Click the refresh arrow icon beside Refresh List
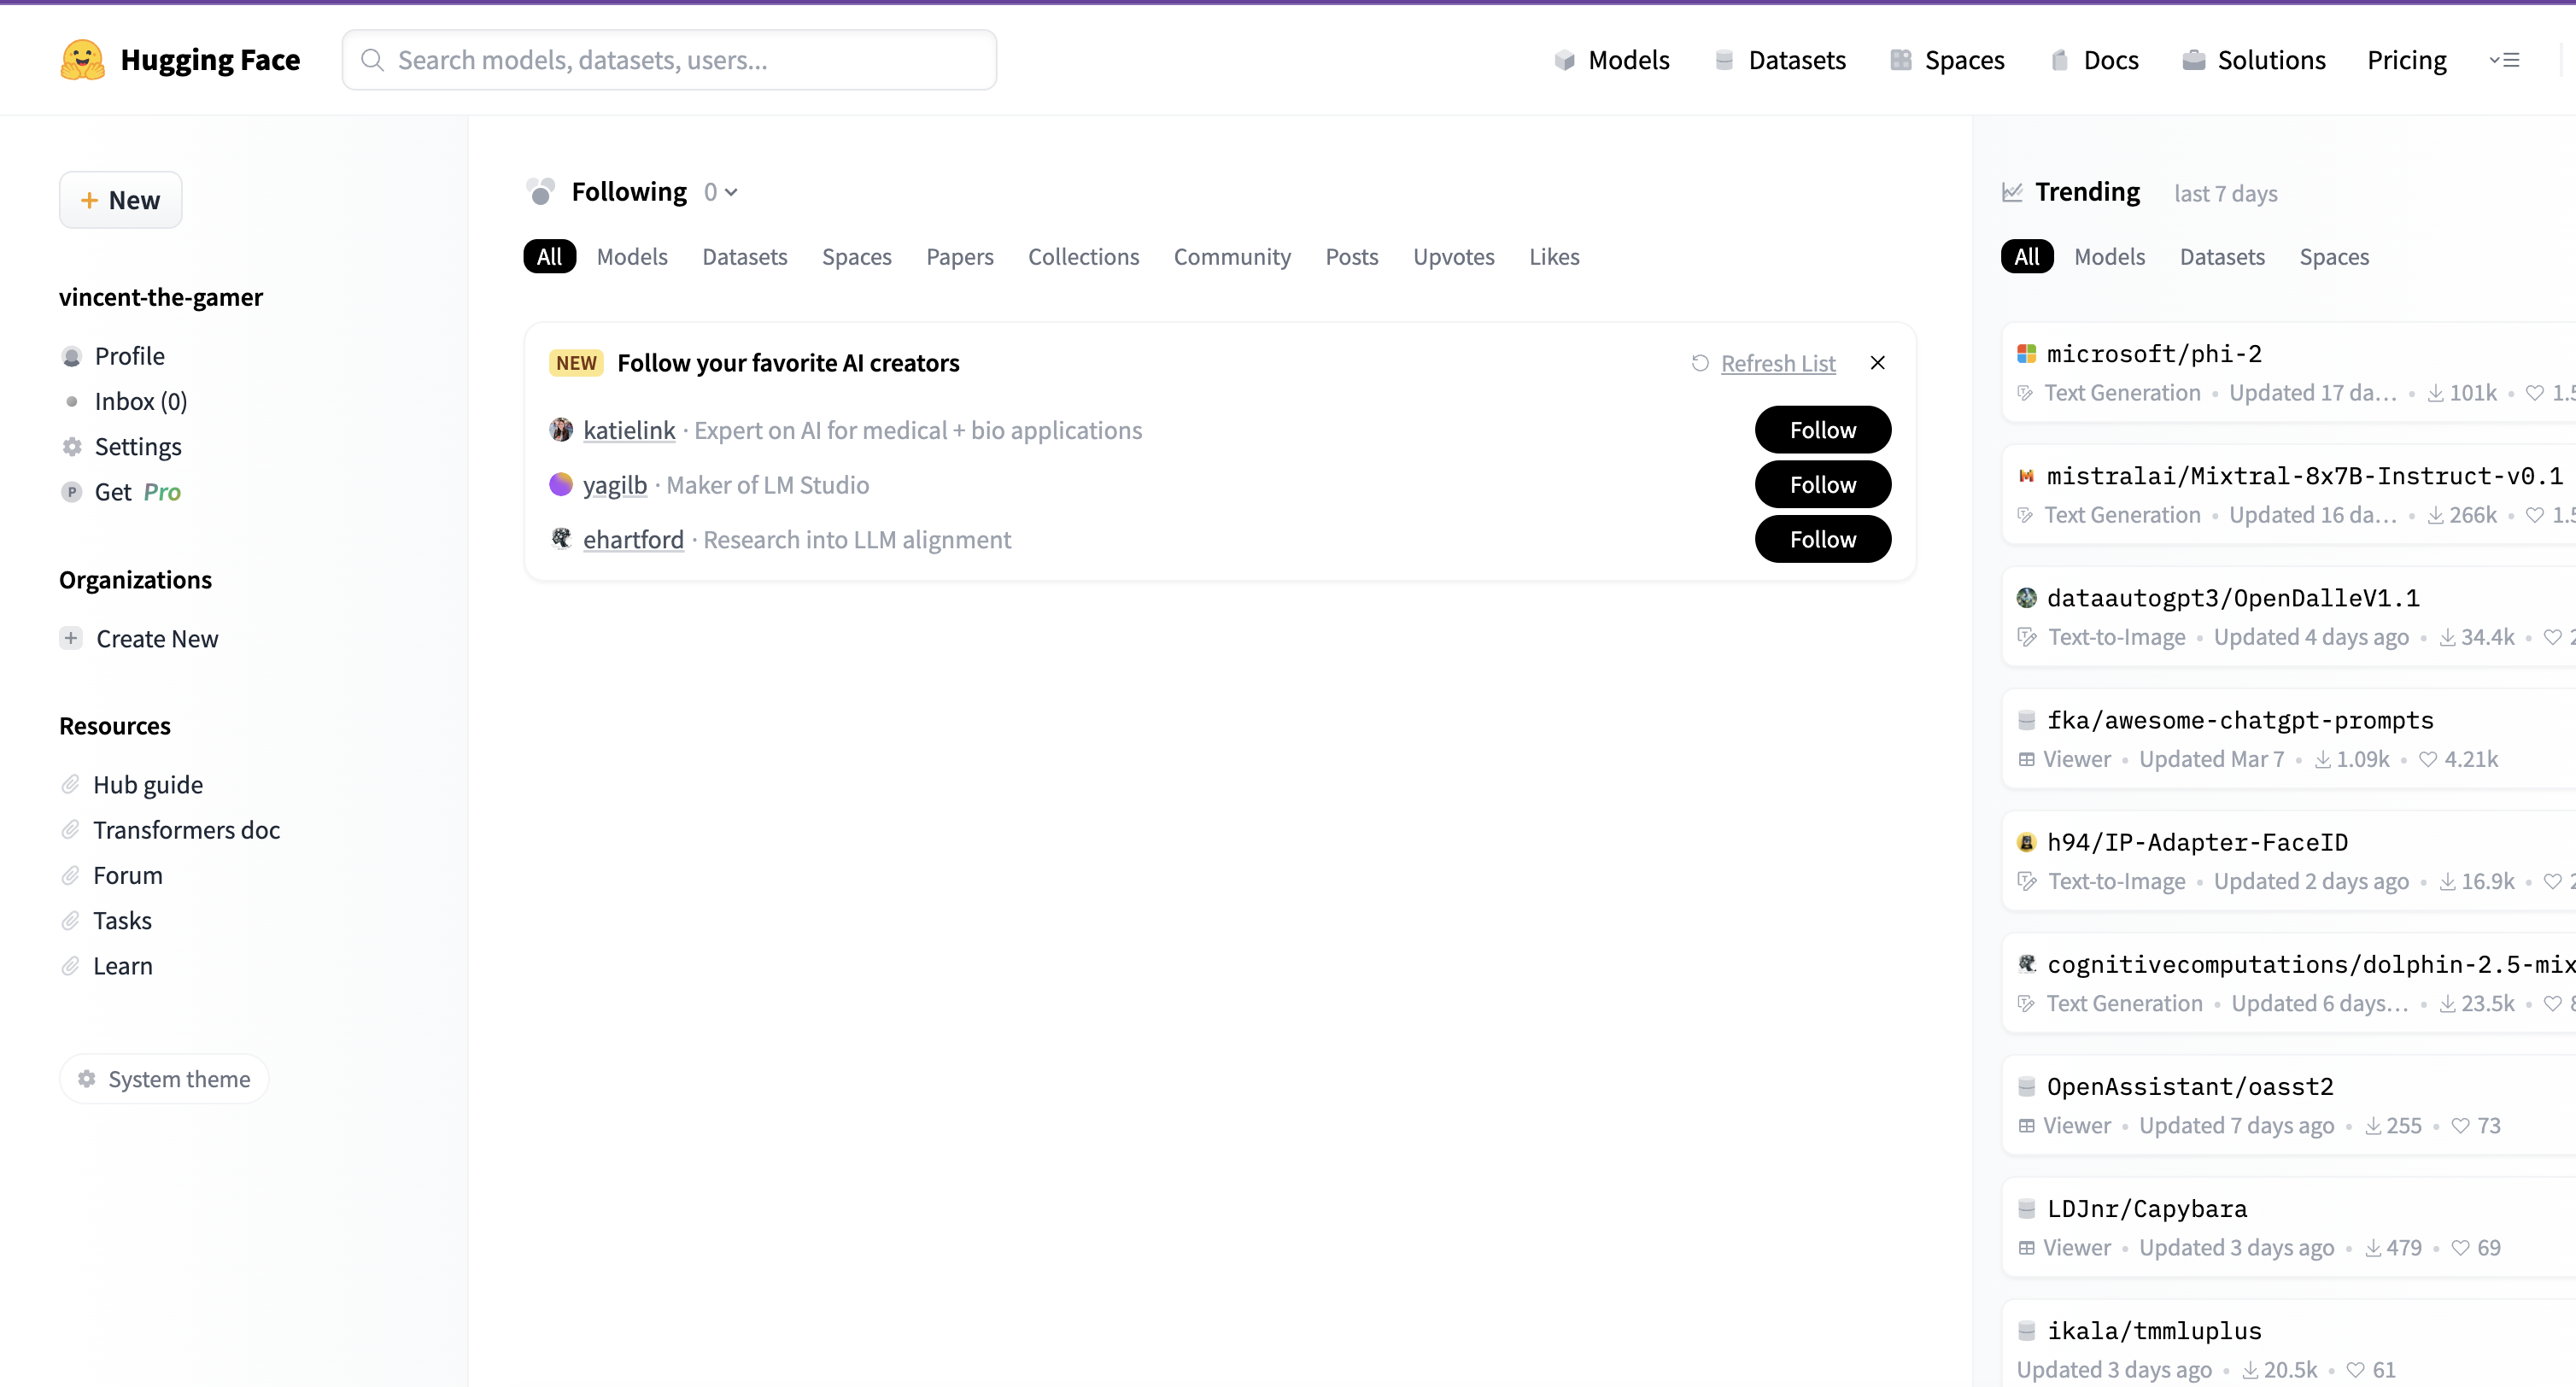Viewport: 2576px width, 1387px height. tap(1700, 363)
